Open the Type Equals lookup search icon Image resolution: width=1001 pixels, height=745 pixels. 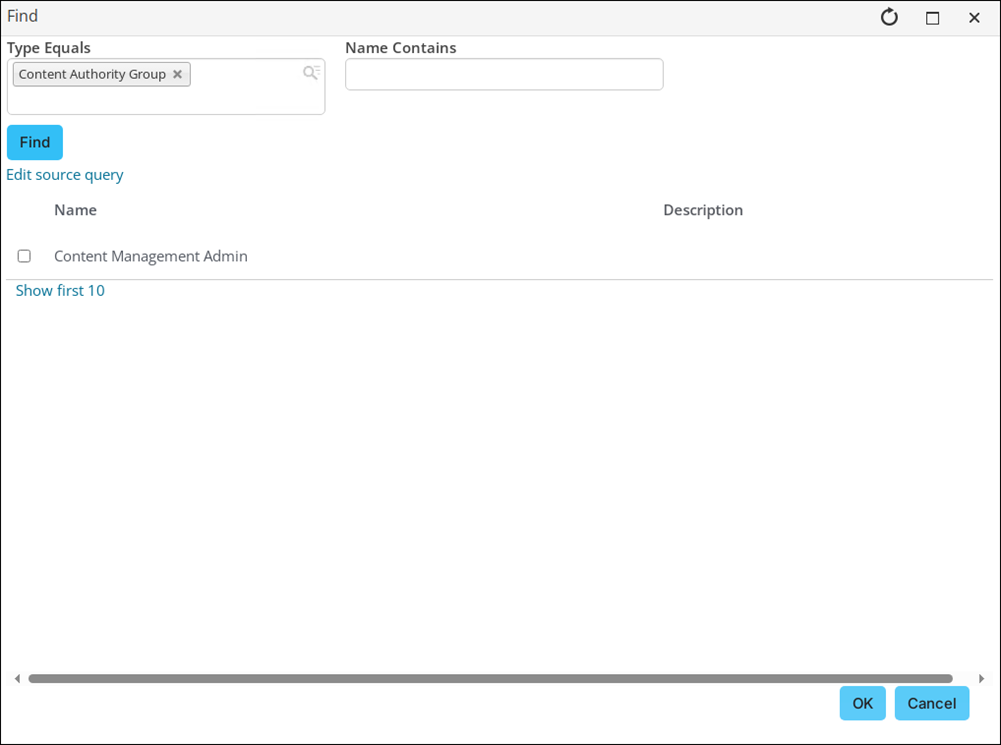tap(311, 72)
